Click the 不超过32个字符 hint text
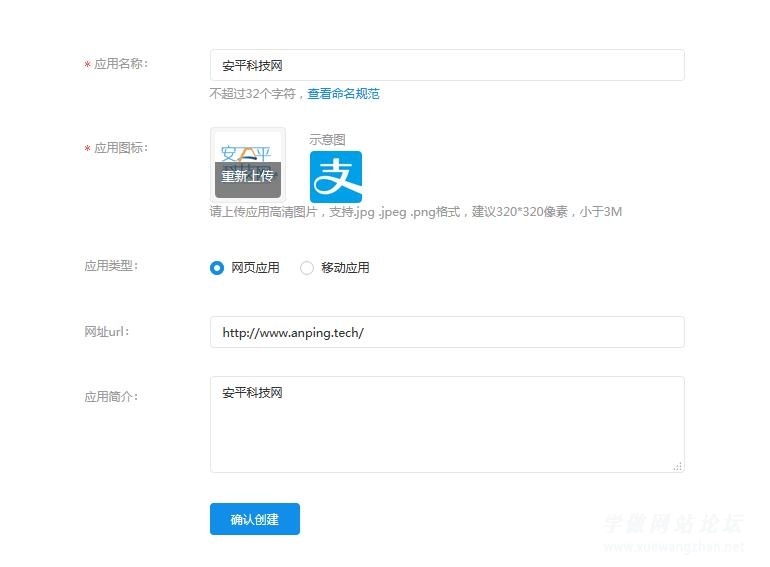Viewport: 770px width, 567px height. [253, 93]
